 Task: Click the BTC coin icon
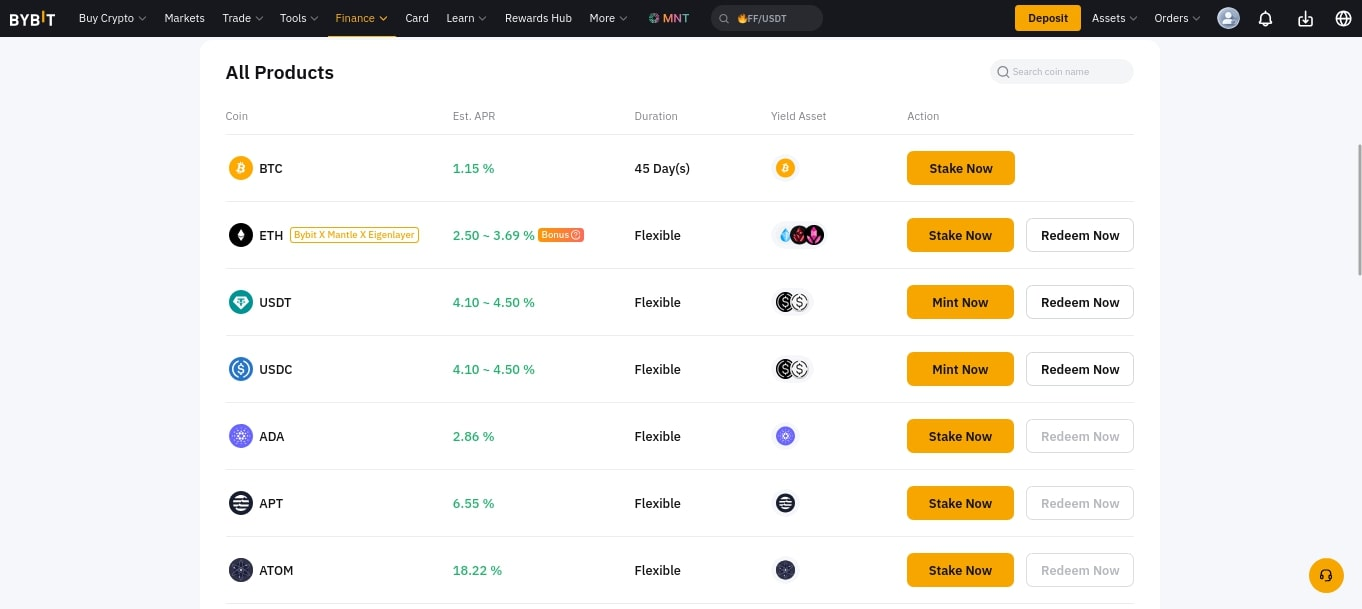[240, 168]
